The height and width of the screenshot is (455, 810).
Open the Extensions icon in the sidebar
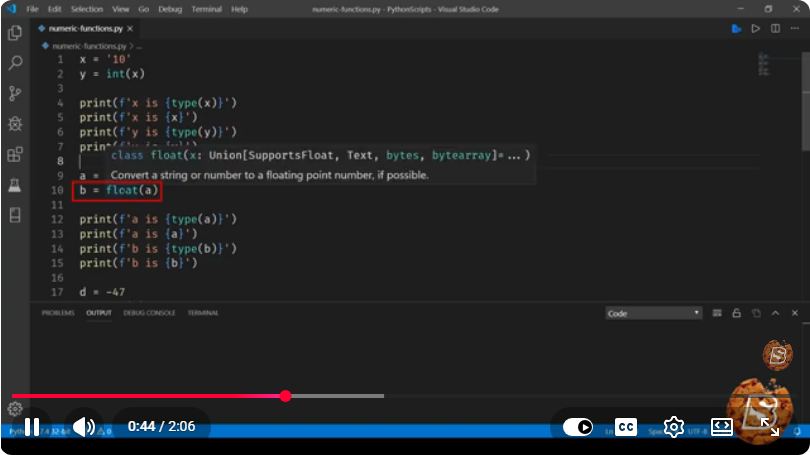pyautogui.click(x=15, y=154)
